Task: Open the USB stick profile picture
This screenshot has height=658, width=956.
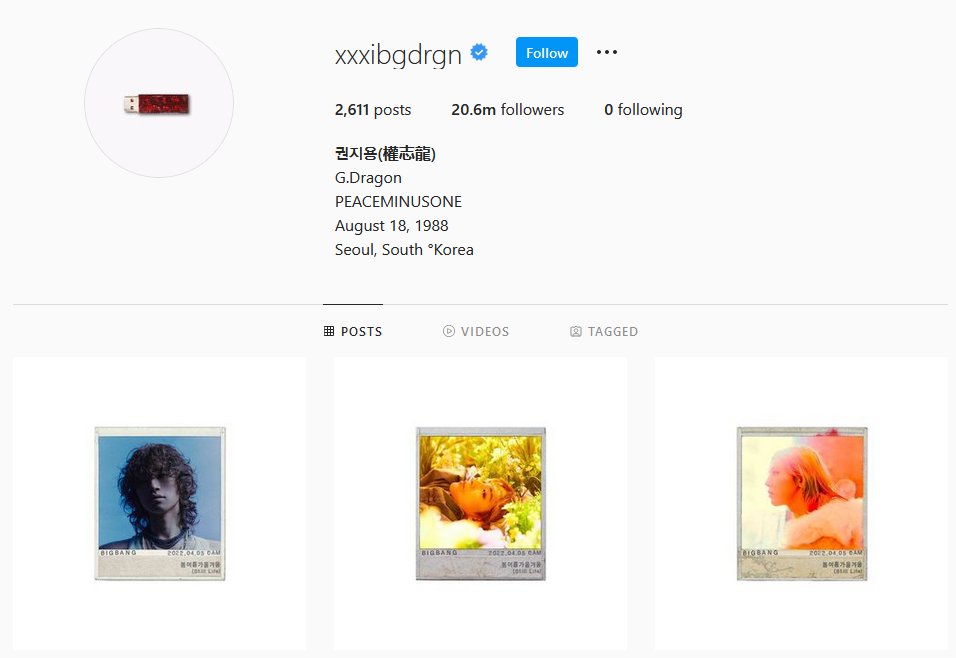Action: pos(159,103)
